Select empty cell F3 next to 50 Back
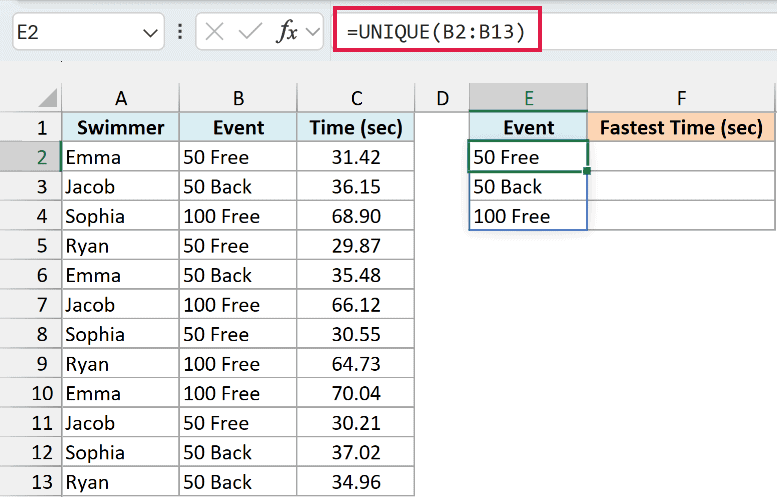777x497 pixels. click(681, 187)
